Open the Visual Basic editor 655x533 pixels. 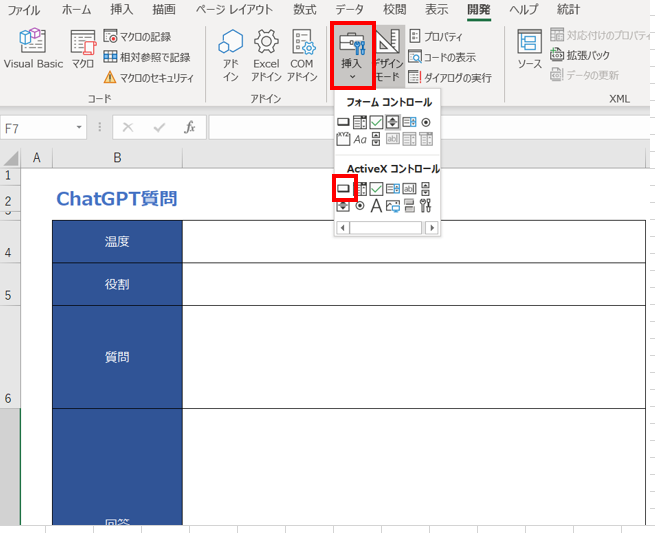33,48
